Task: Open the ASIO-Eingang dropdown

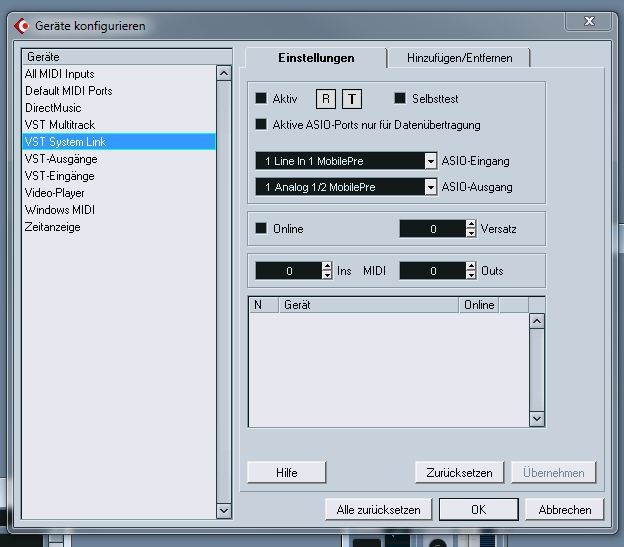Action: point(431,161)
